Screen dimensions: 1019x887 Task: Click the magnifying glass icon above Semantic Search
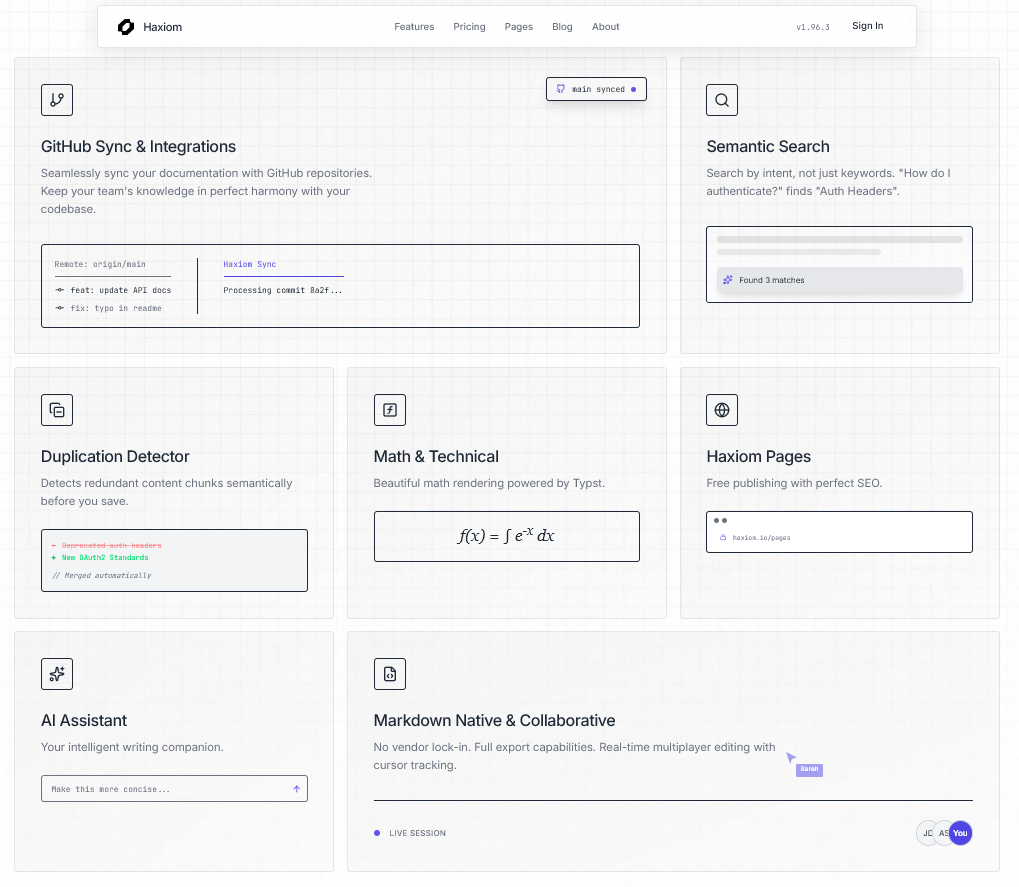coord(721,99)
